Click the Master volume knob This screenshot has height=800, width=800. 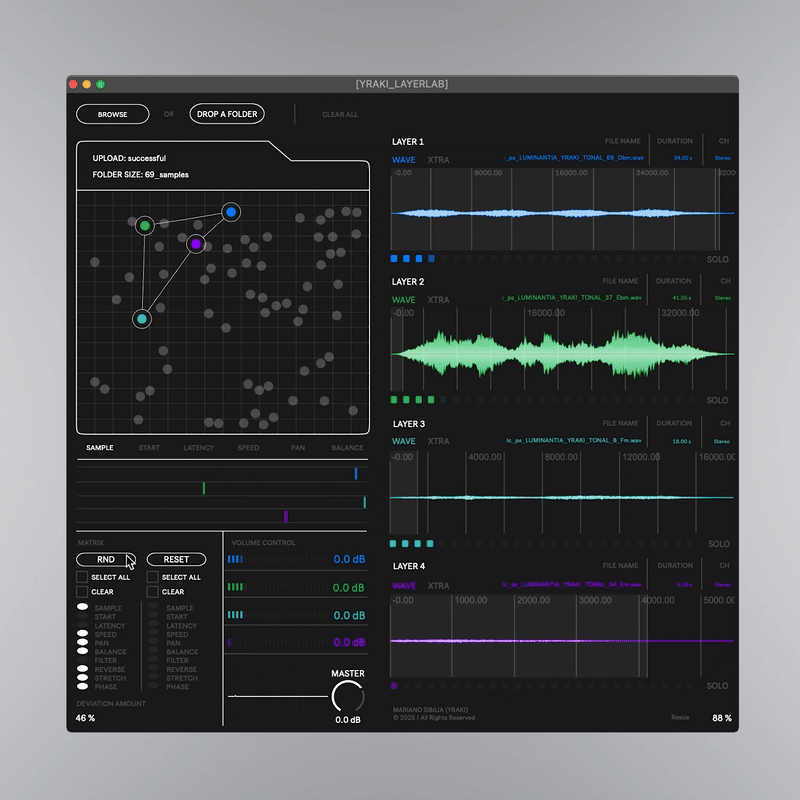point(347,697)
